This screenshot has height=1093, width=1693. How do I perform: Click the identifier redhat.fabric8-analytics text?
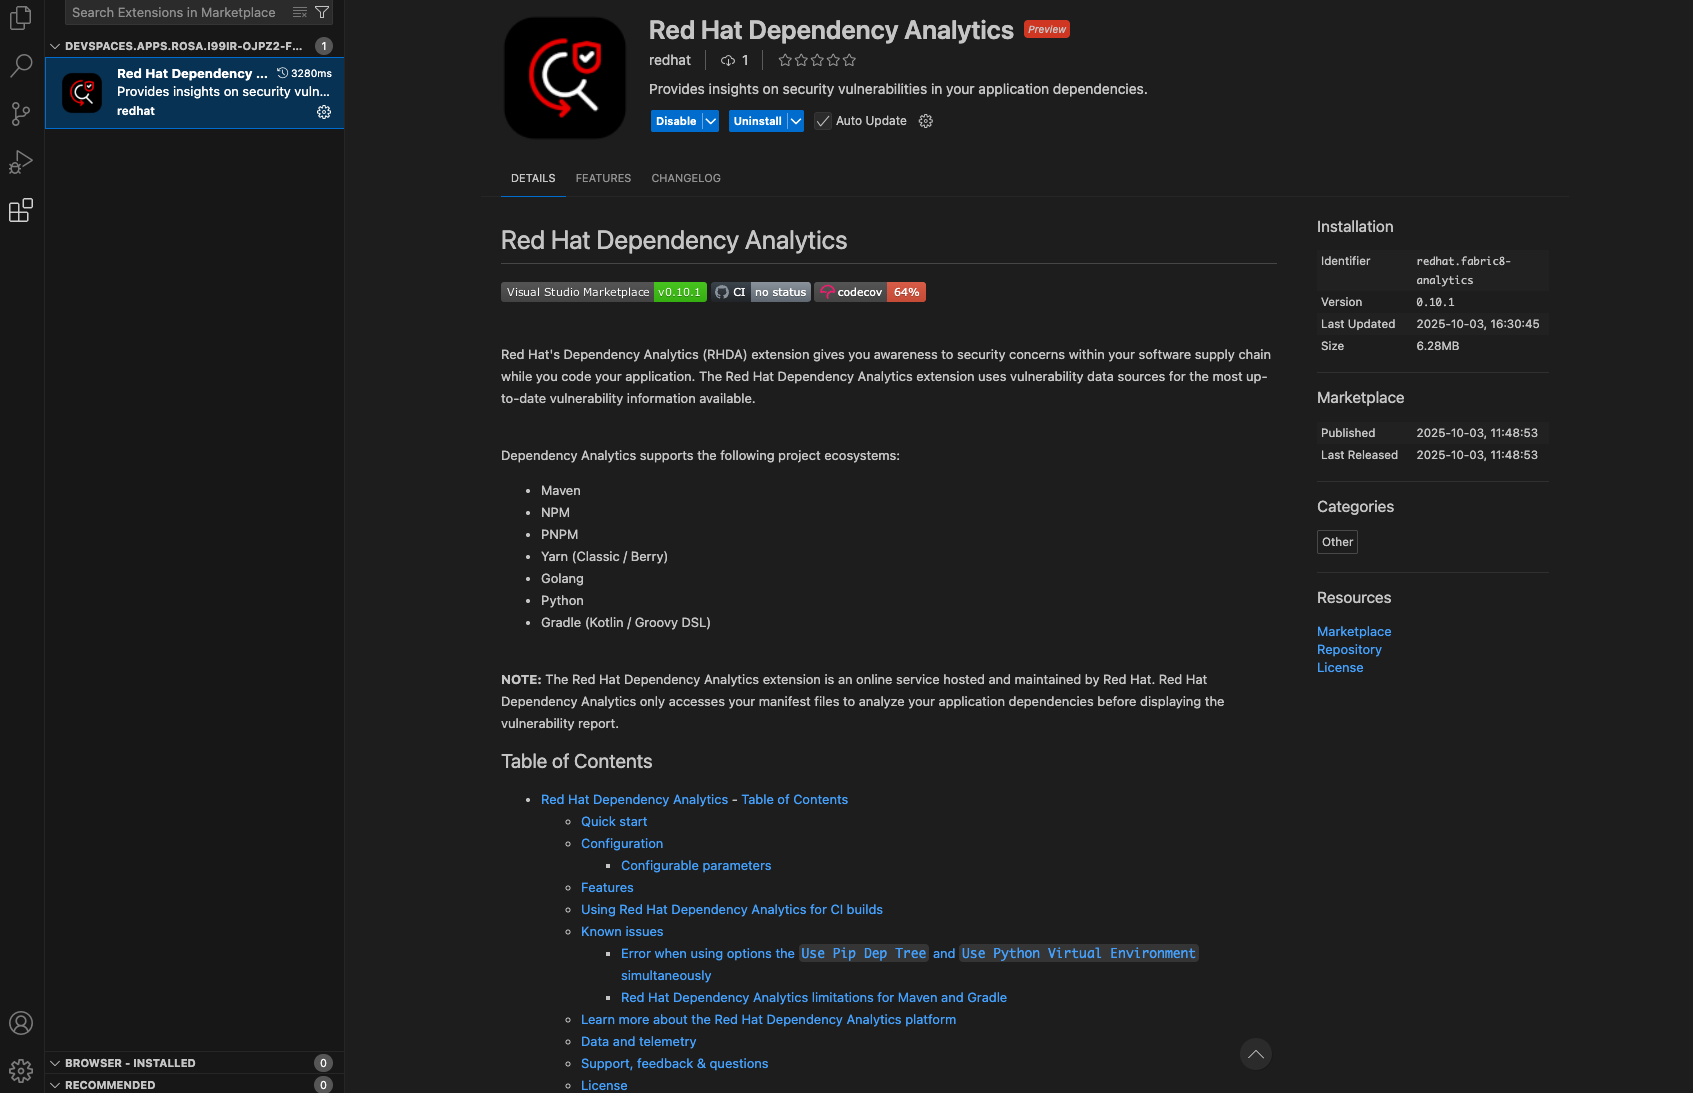click(1463, 270)
